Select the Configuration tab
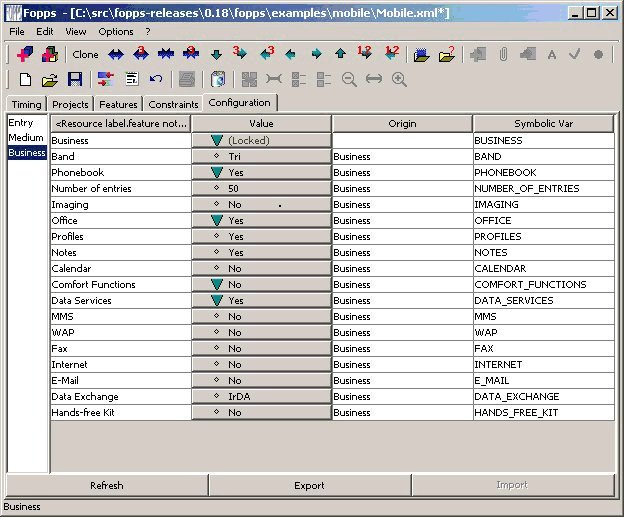624x517 pixels. (x=240, y=103)
